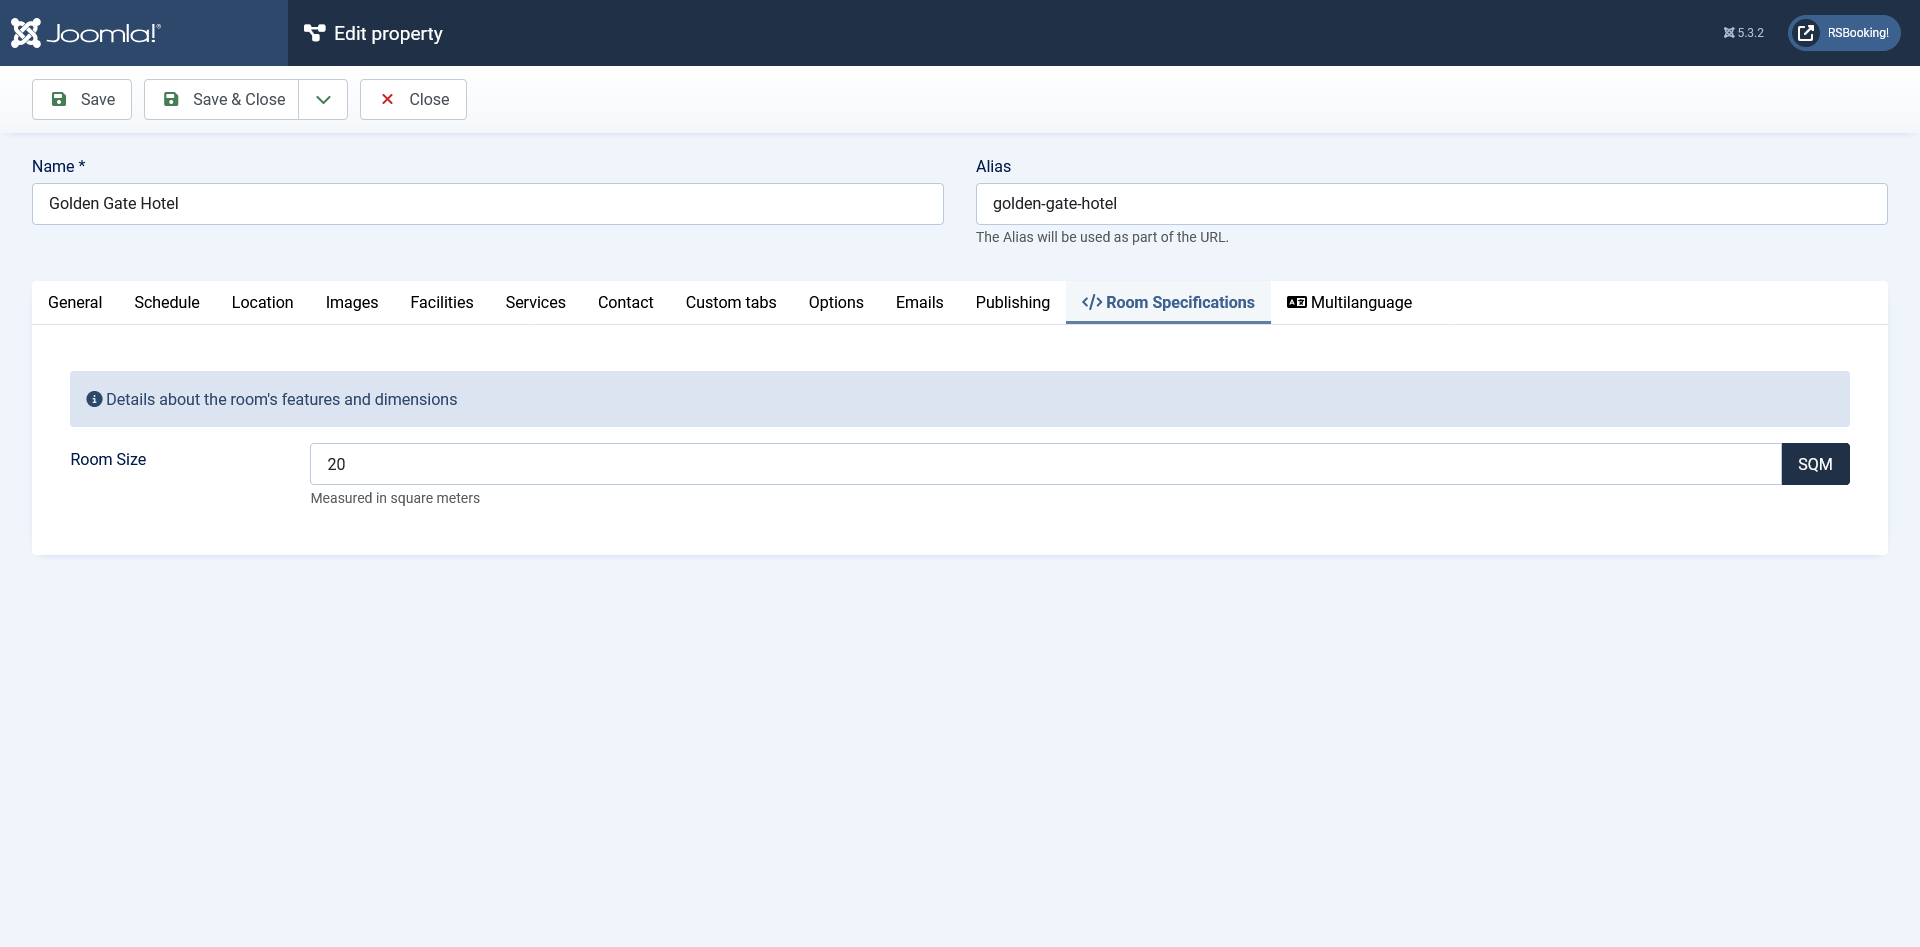This screenshot has height=947, width=1920.
Task: Click the Save button
Action: point(82,99)
